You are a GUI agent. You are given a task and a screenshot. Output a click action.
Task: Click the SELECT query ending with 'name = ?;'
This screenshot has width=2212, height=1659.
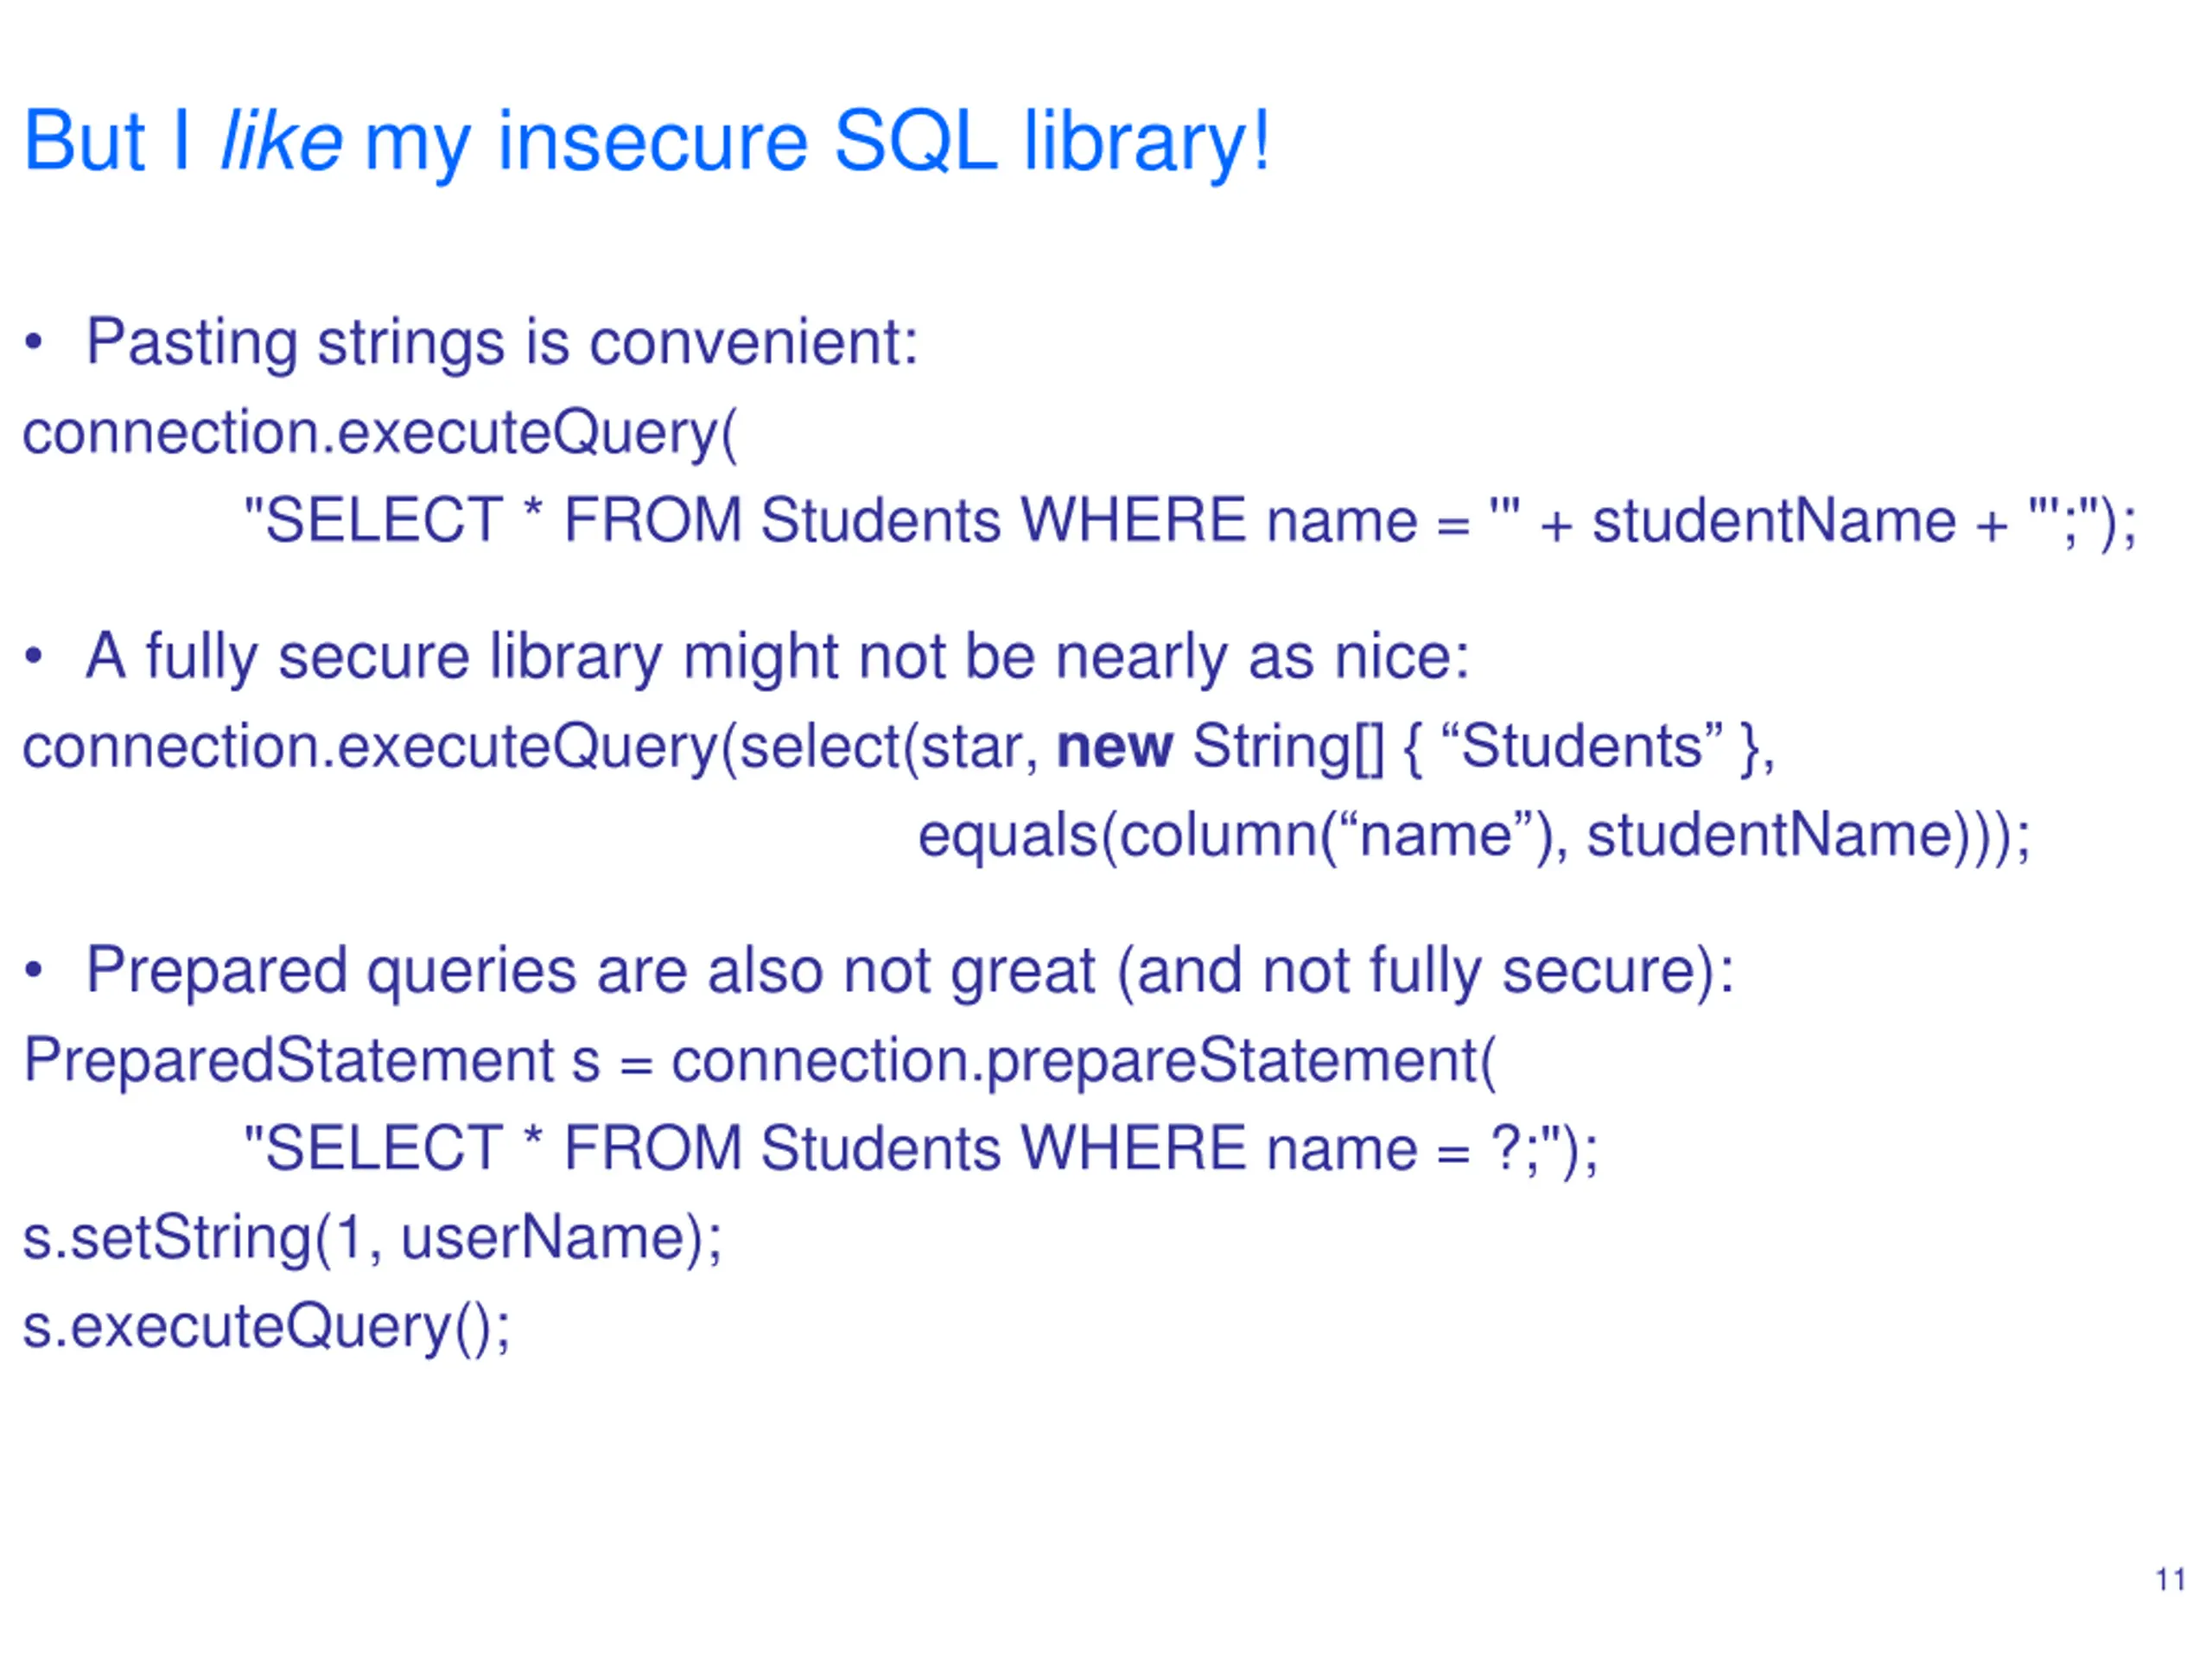click(x=921, y=1149)
